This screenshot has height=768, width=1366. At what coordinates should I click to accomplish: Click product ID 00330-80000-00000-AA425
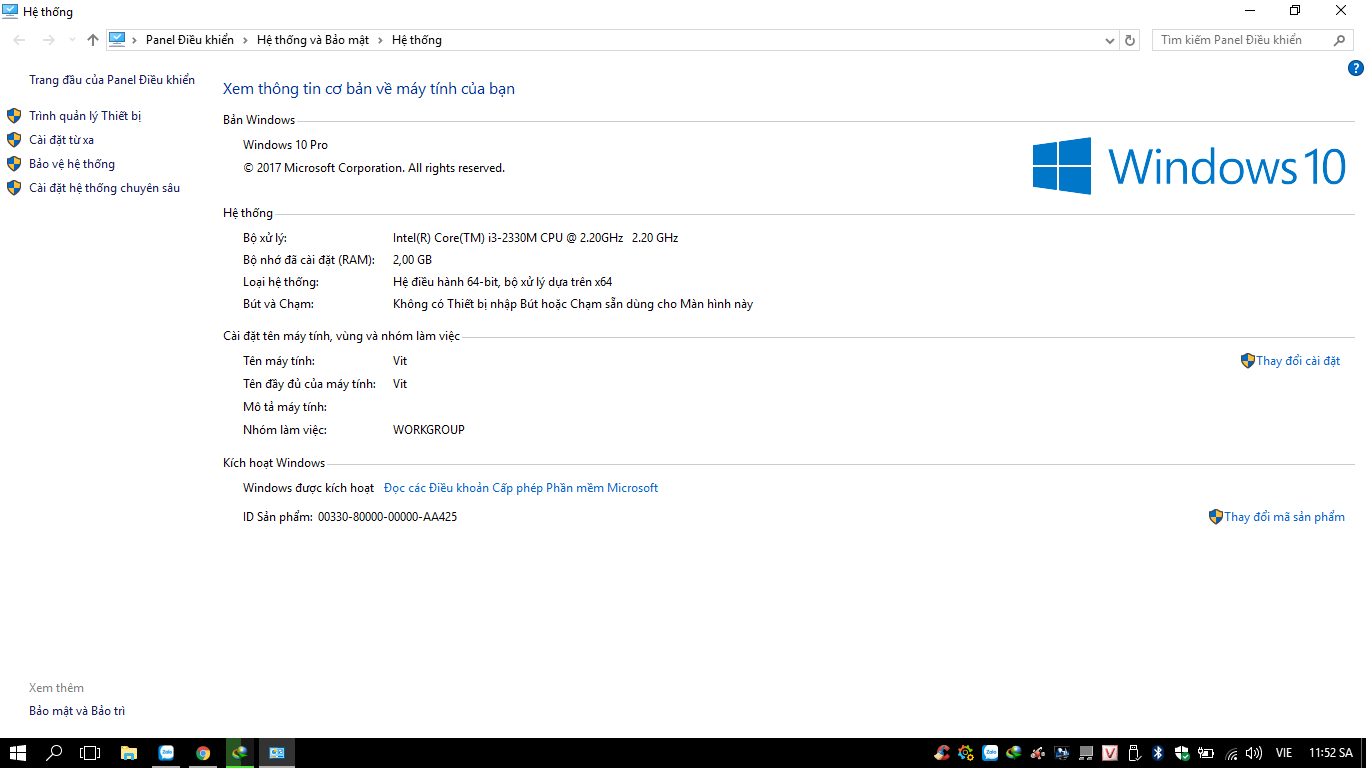387,517
